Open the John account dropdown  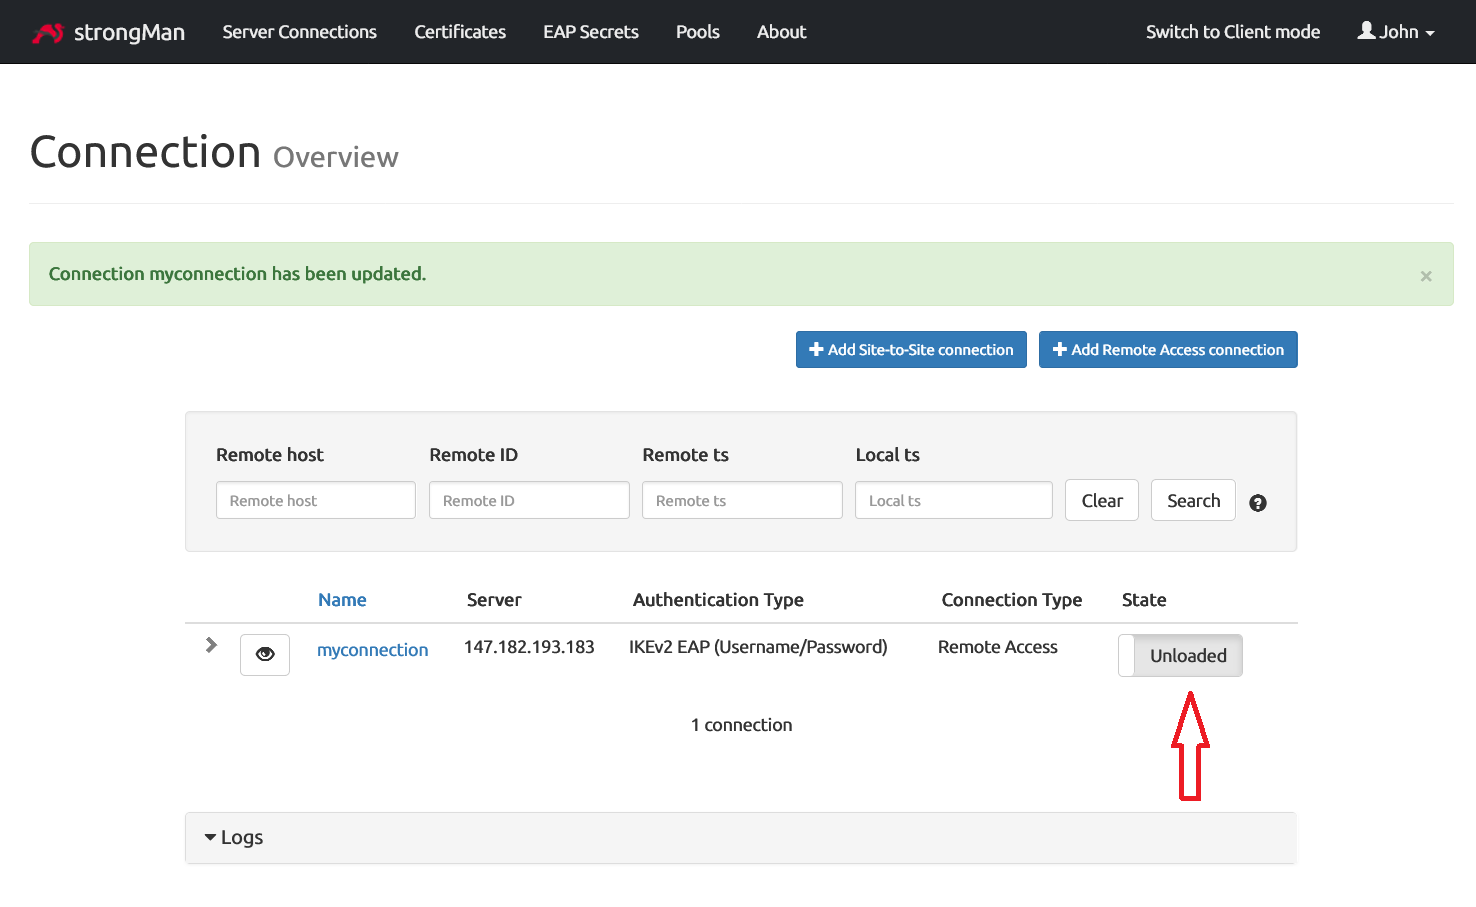point(1397,31)
